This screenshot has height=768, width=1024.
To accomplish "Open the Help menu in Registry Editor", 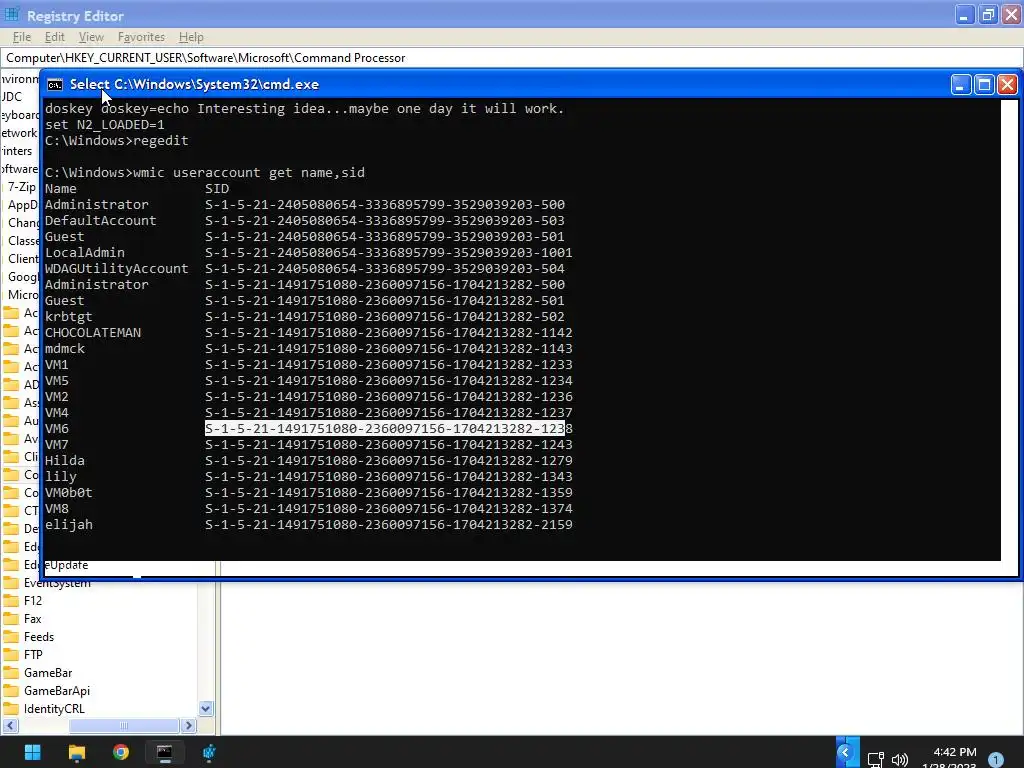I will click(191, 37).
